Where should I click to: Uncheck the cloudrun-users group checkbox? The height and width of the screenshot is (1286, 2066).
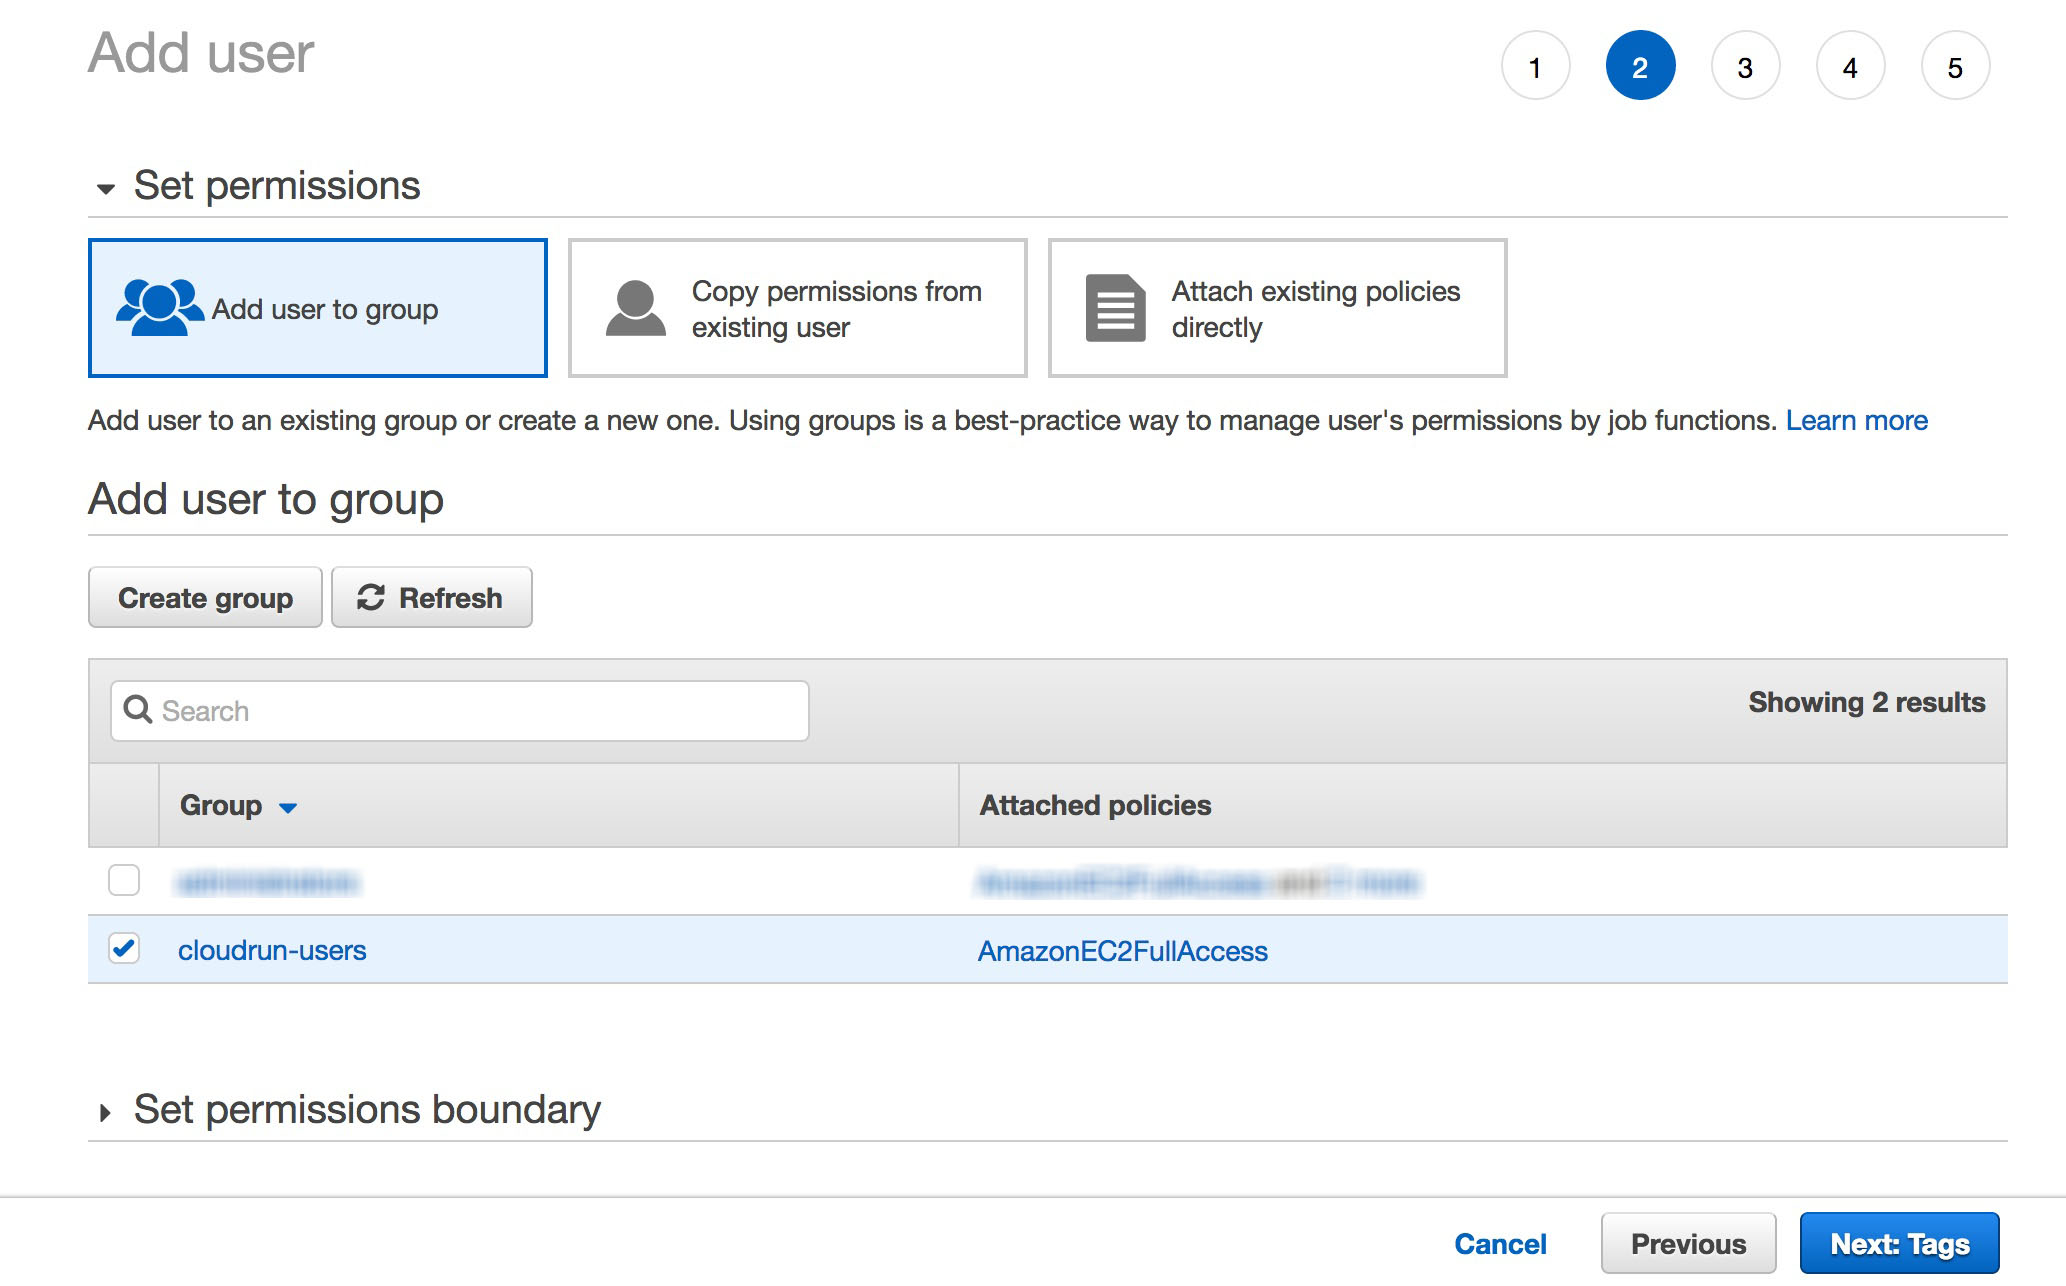(124, 948)
